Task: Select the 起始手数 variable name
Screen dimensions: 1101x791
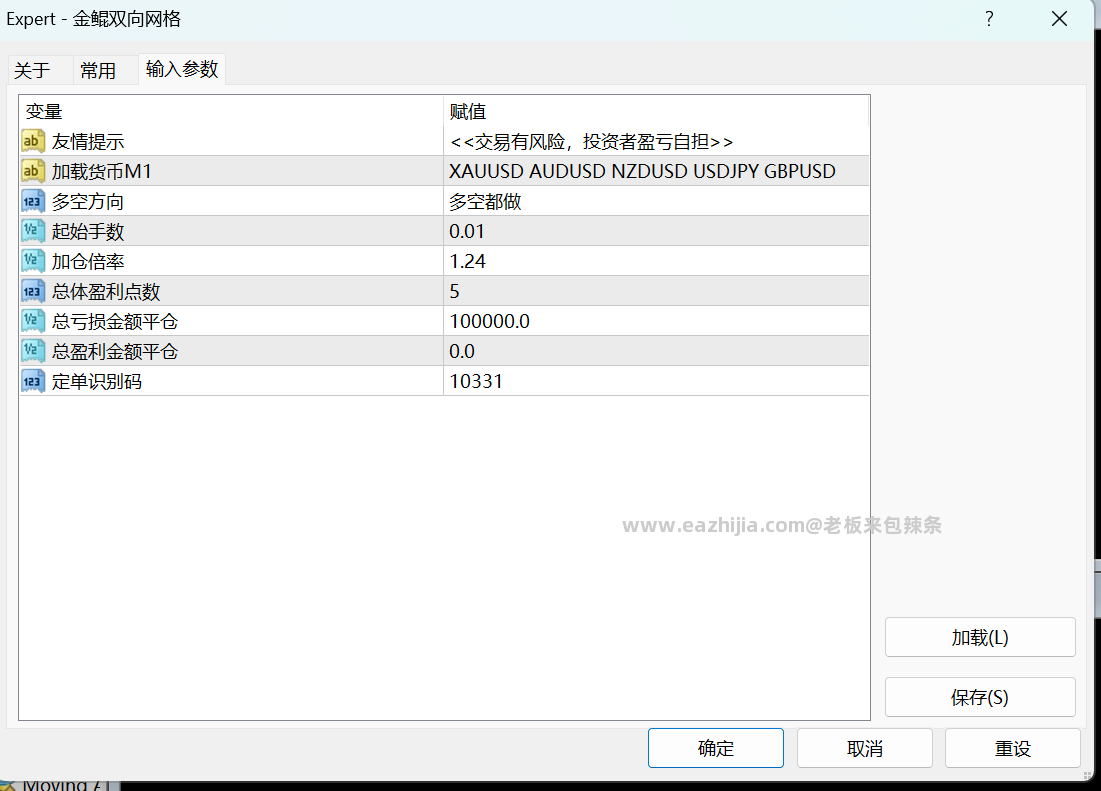Action: 88,232
